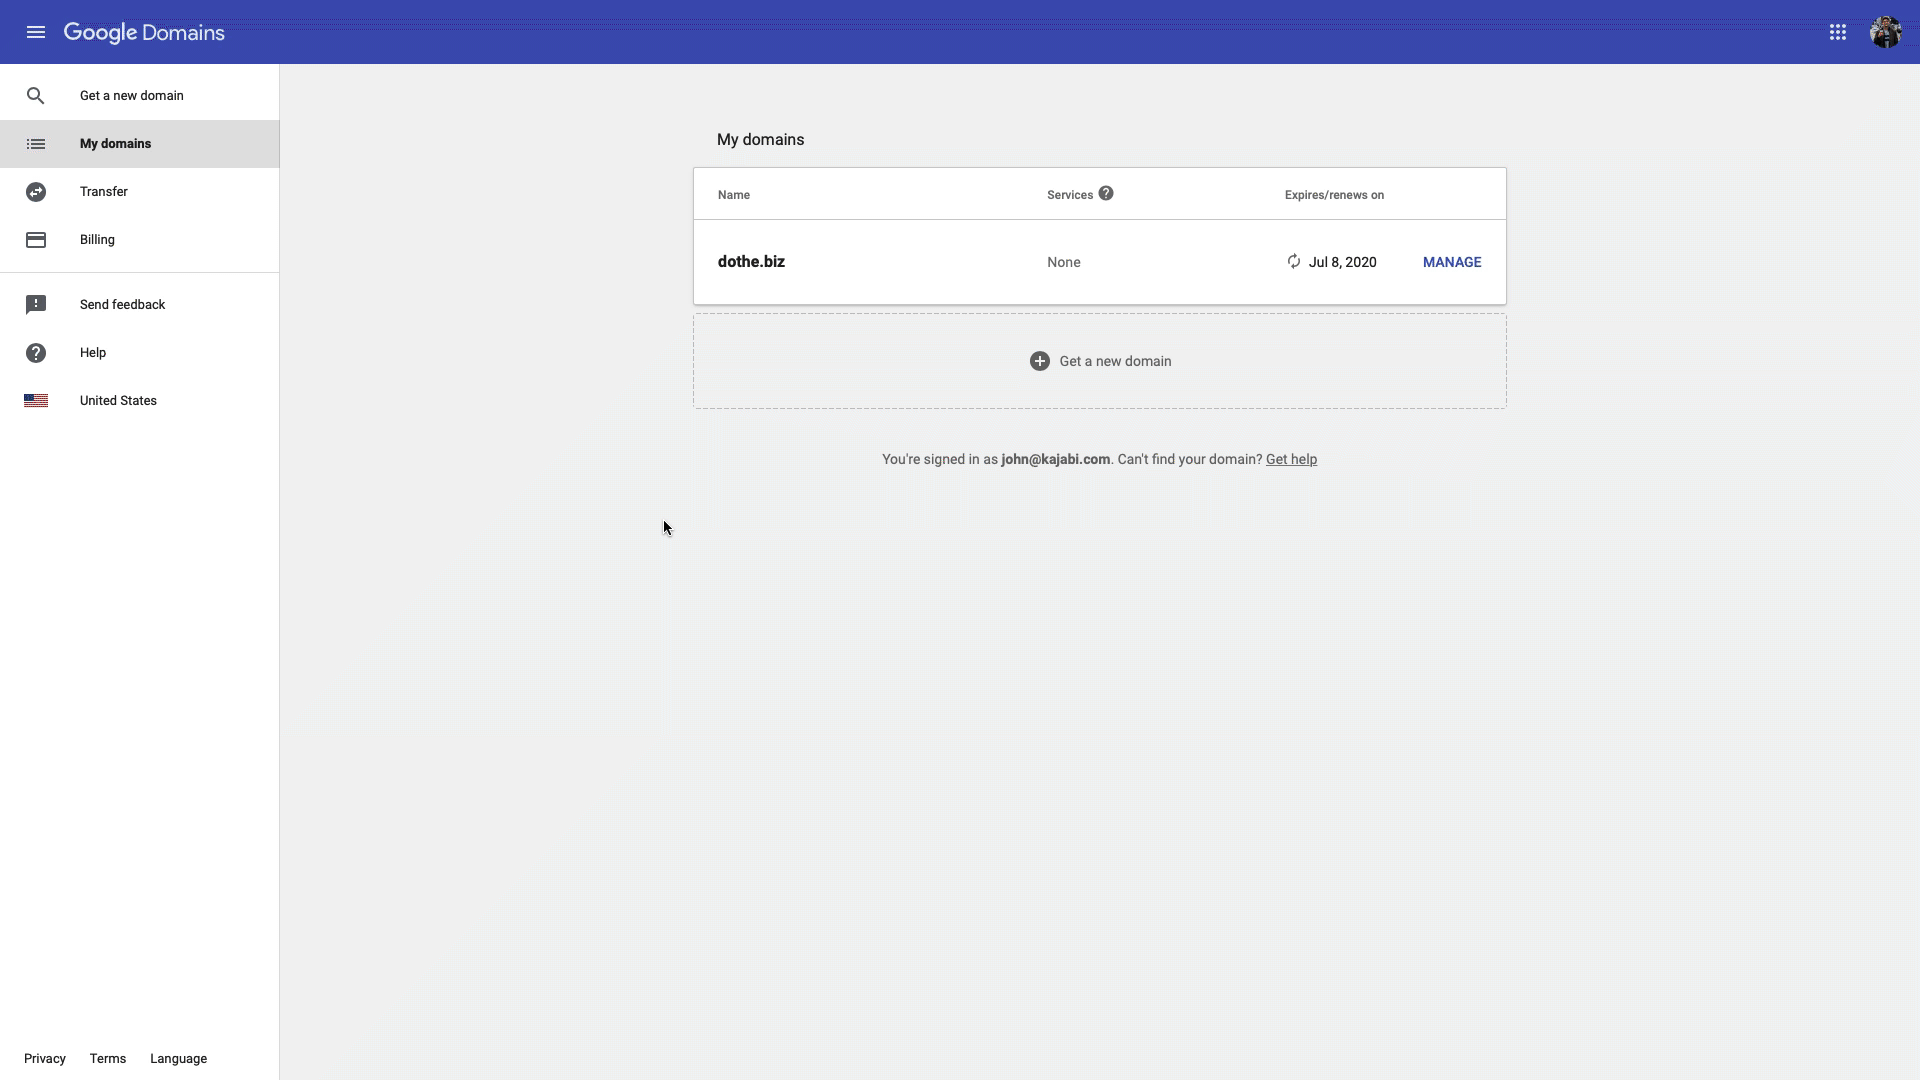Select the Transfer sidebar item

click(x=104, y=192)
